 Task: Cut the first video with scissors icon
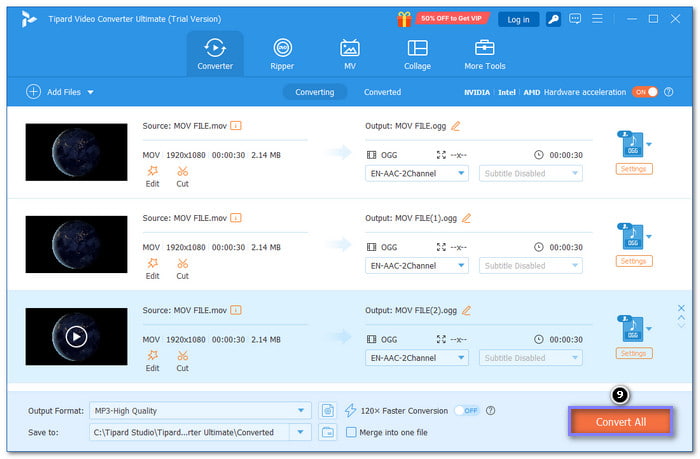click(x=182, y=176)
